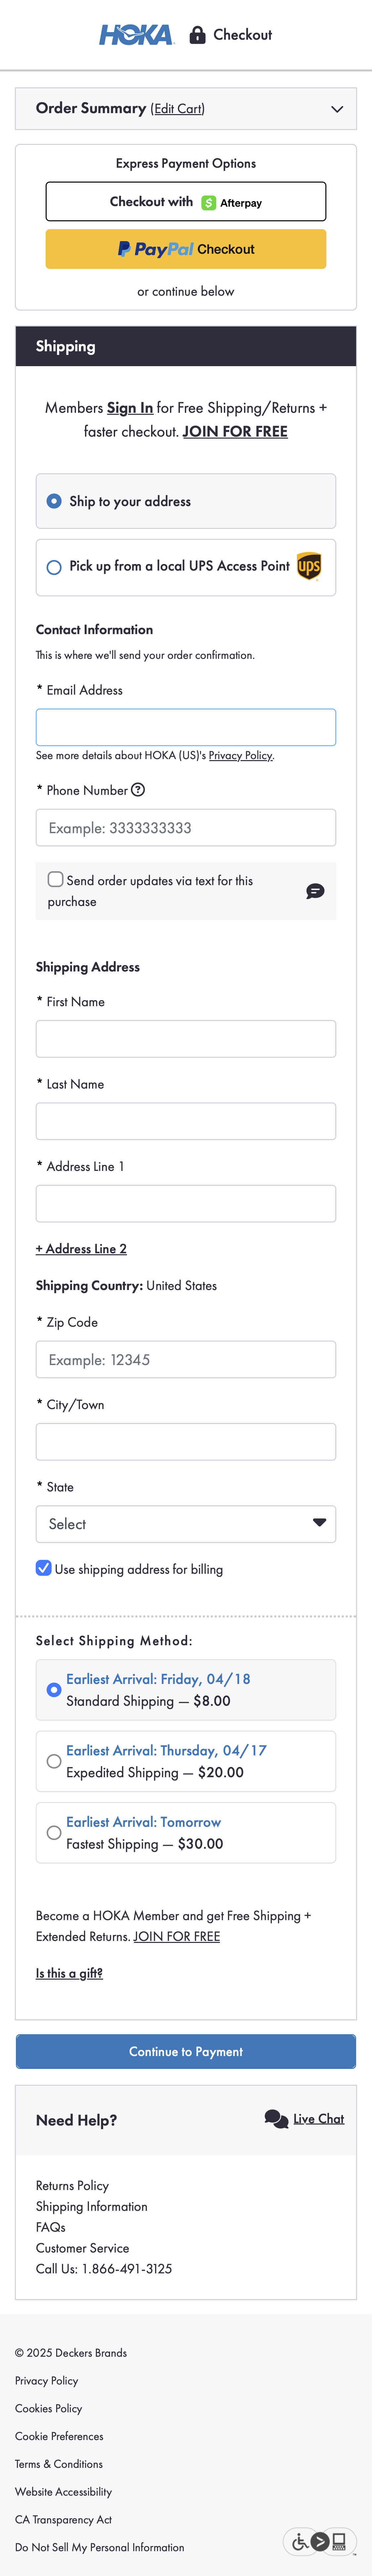Choose Expedited Shipping for $20.00
Image resolution: width=372 pixels, height=2576 pixels.
tap(54, 1761)
